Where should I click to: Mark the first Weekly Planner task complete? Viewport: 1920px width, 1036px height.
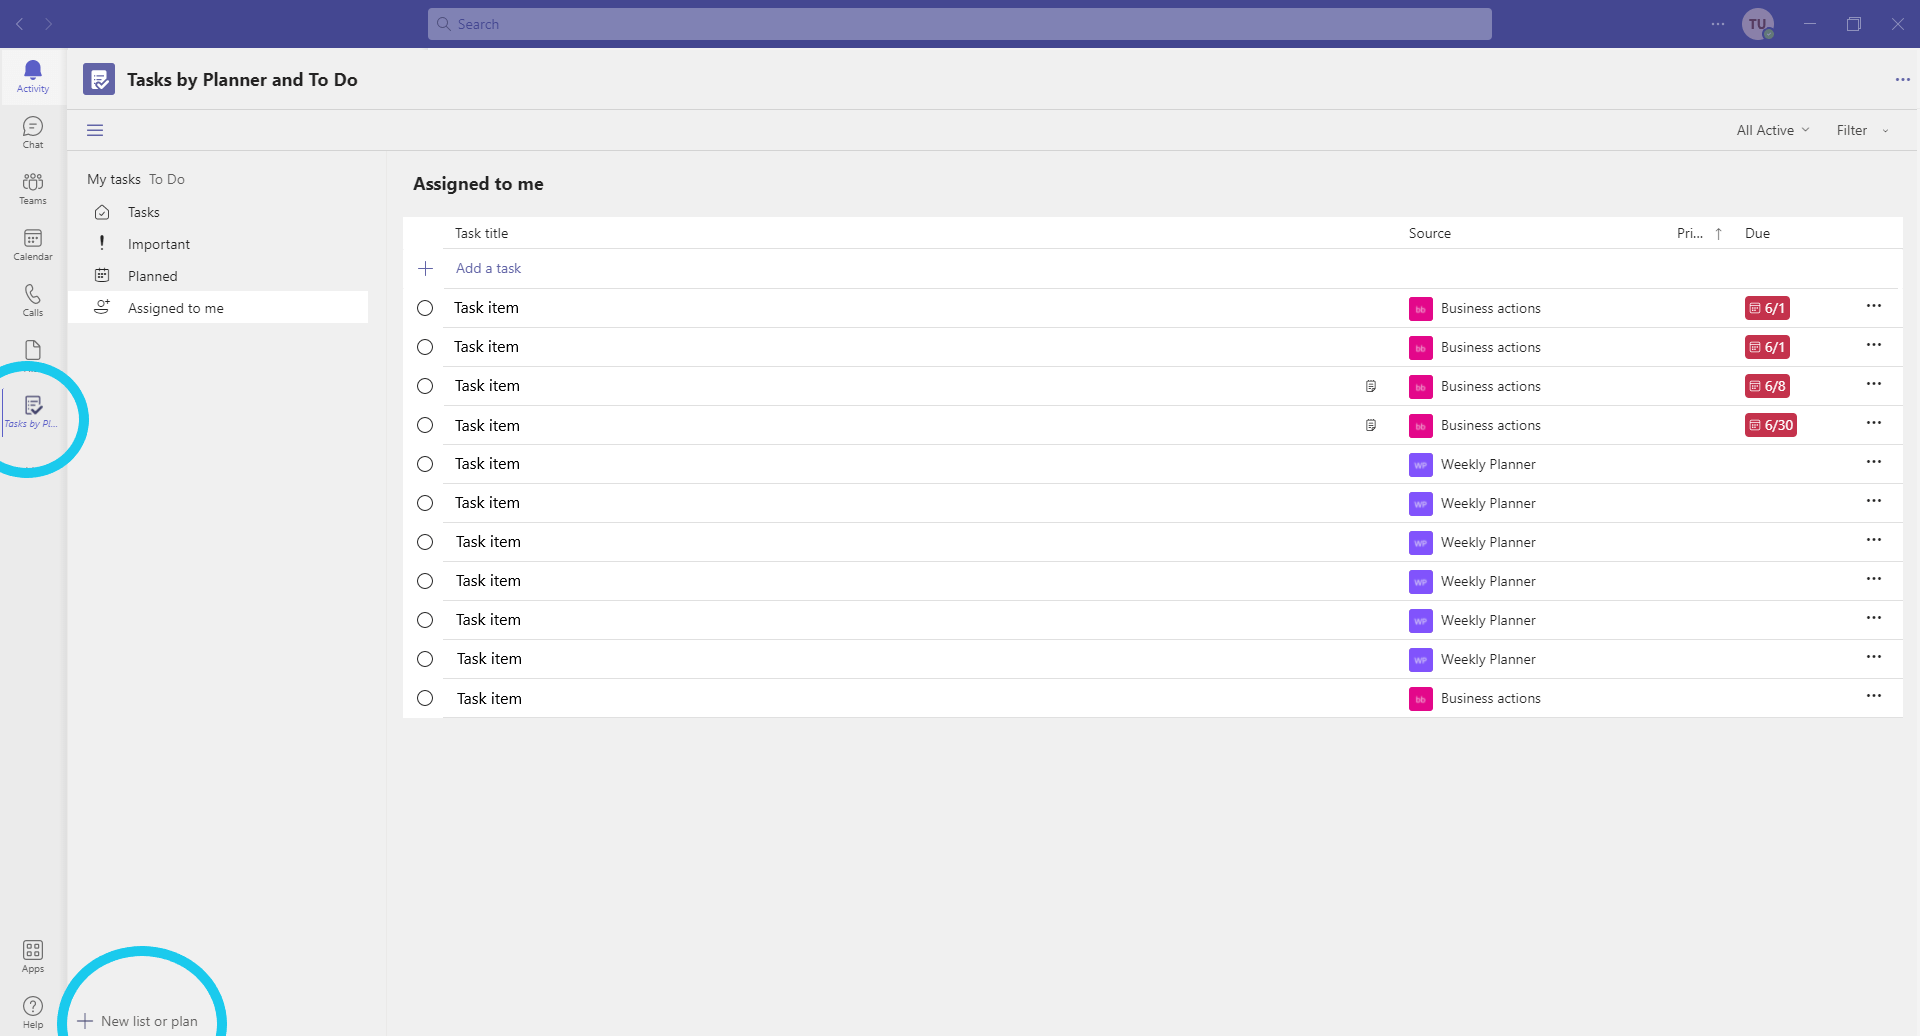(x=425, y=463)
